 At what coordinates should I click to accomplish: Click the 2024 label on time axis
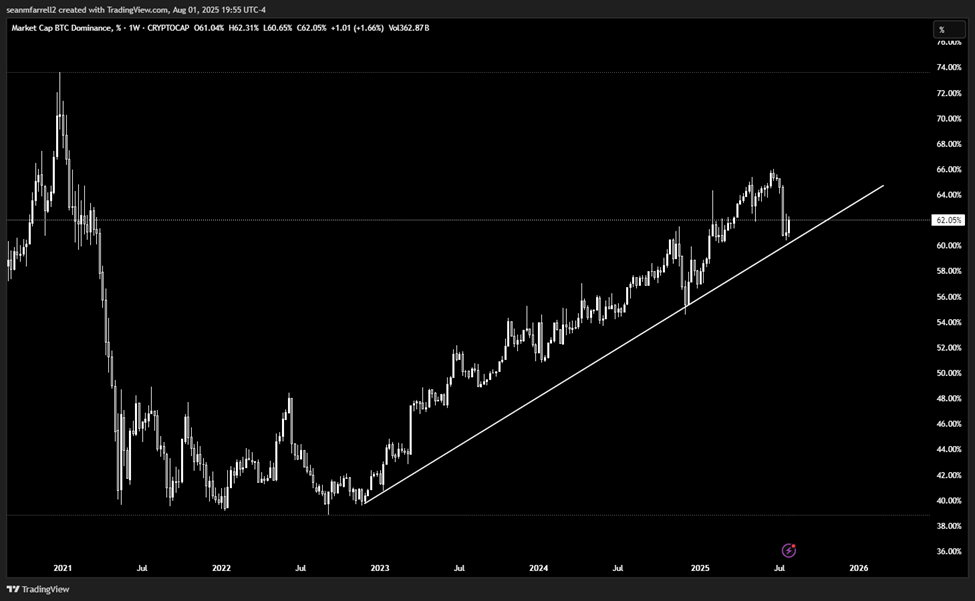pos(539,568)
